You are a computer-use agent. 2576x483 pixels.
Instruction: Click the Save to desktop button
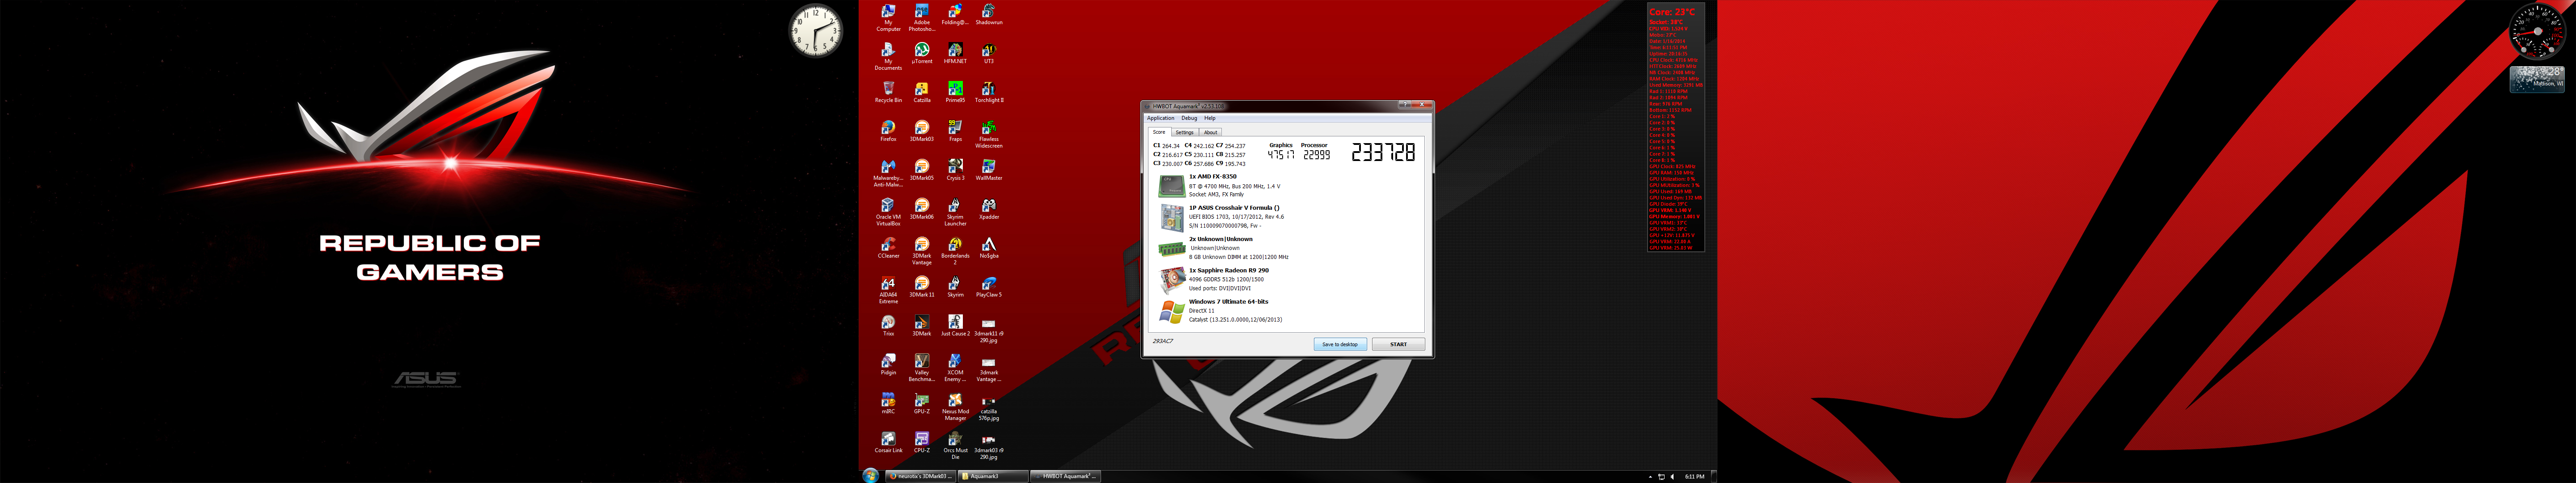(1339, 344)
